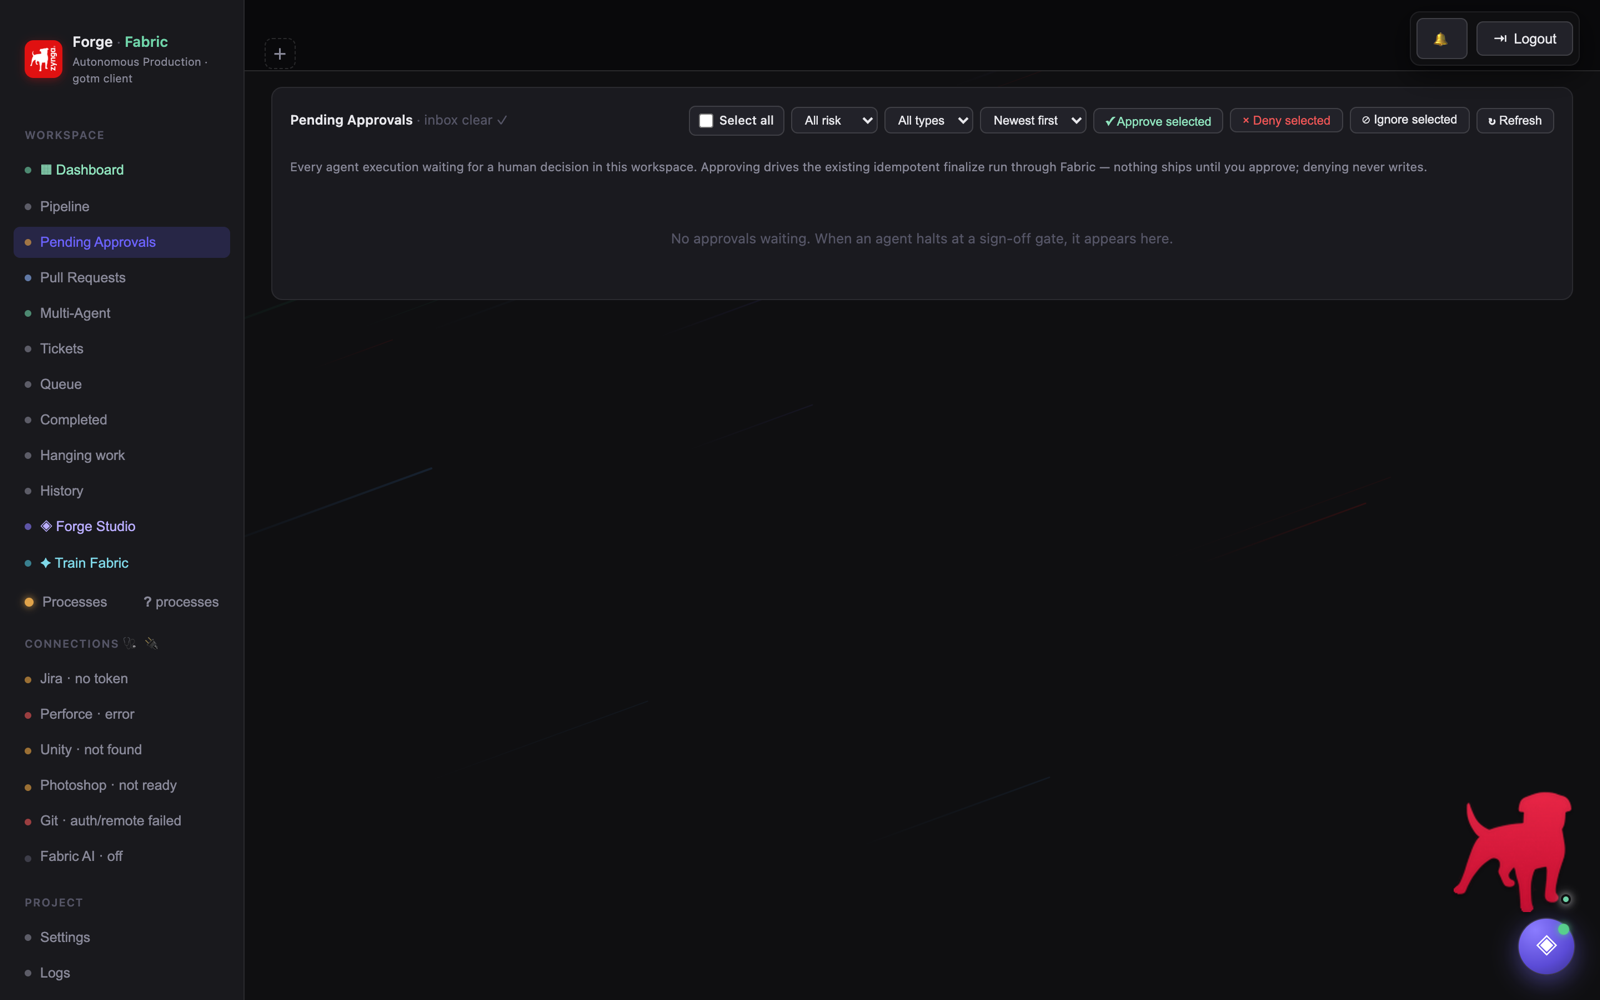Screen dimensions: 1600x1000
Task: Refresh the pending approvals list
Action: [x=1515, y=121]
